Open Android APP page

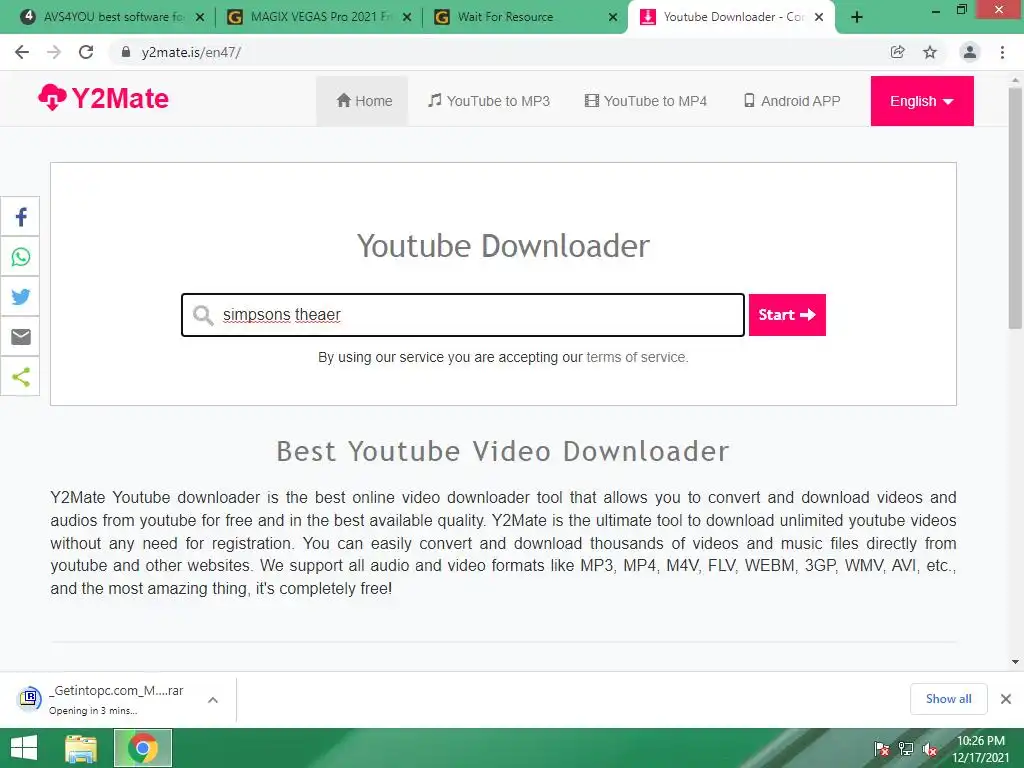pos(792,101)
